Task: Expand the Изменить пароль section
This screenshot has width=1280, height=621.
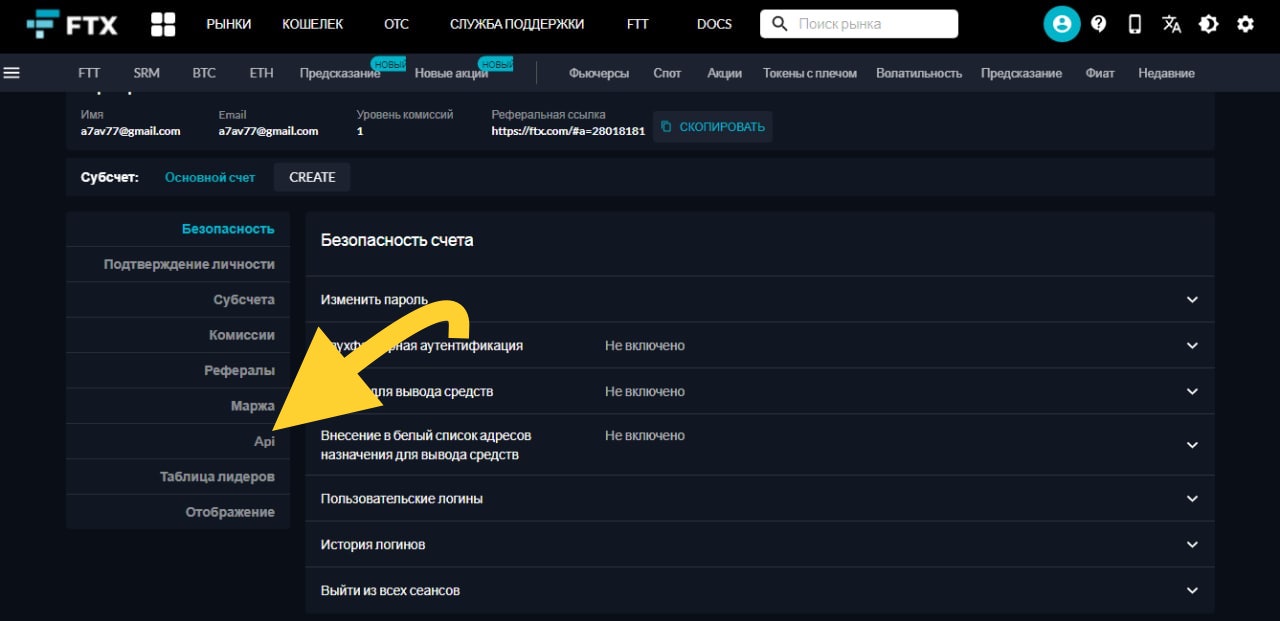Action: coord(1191,299)
